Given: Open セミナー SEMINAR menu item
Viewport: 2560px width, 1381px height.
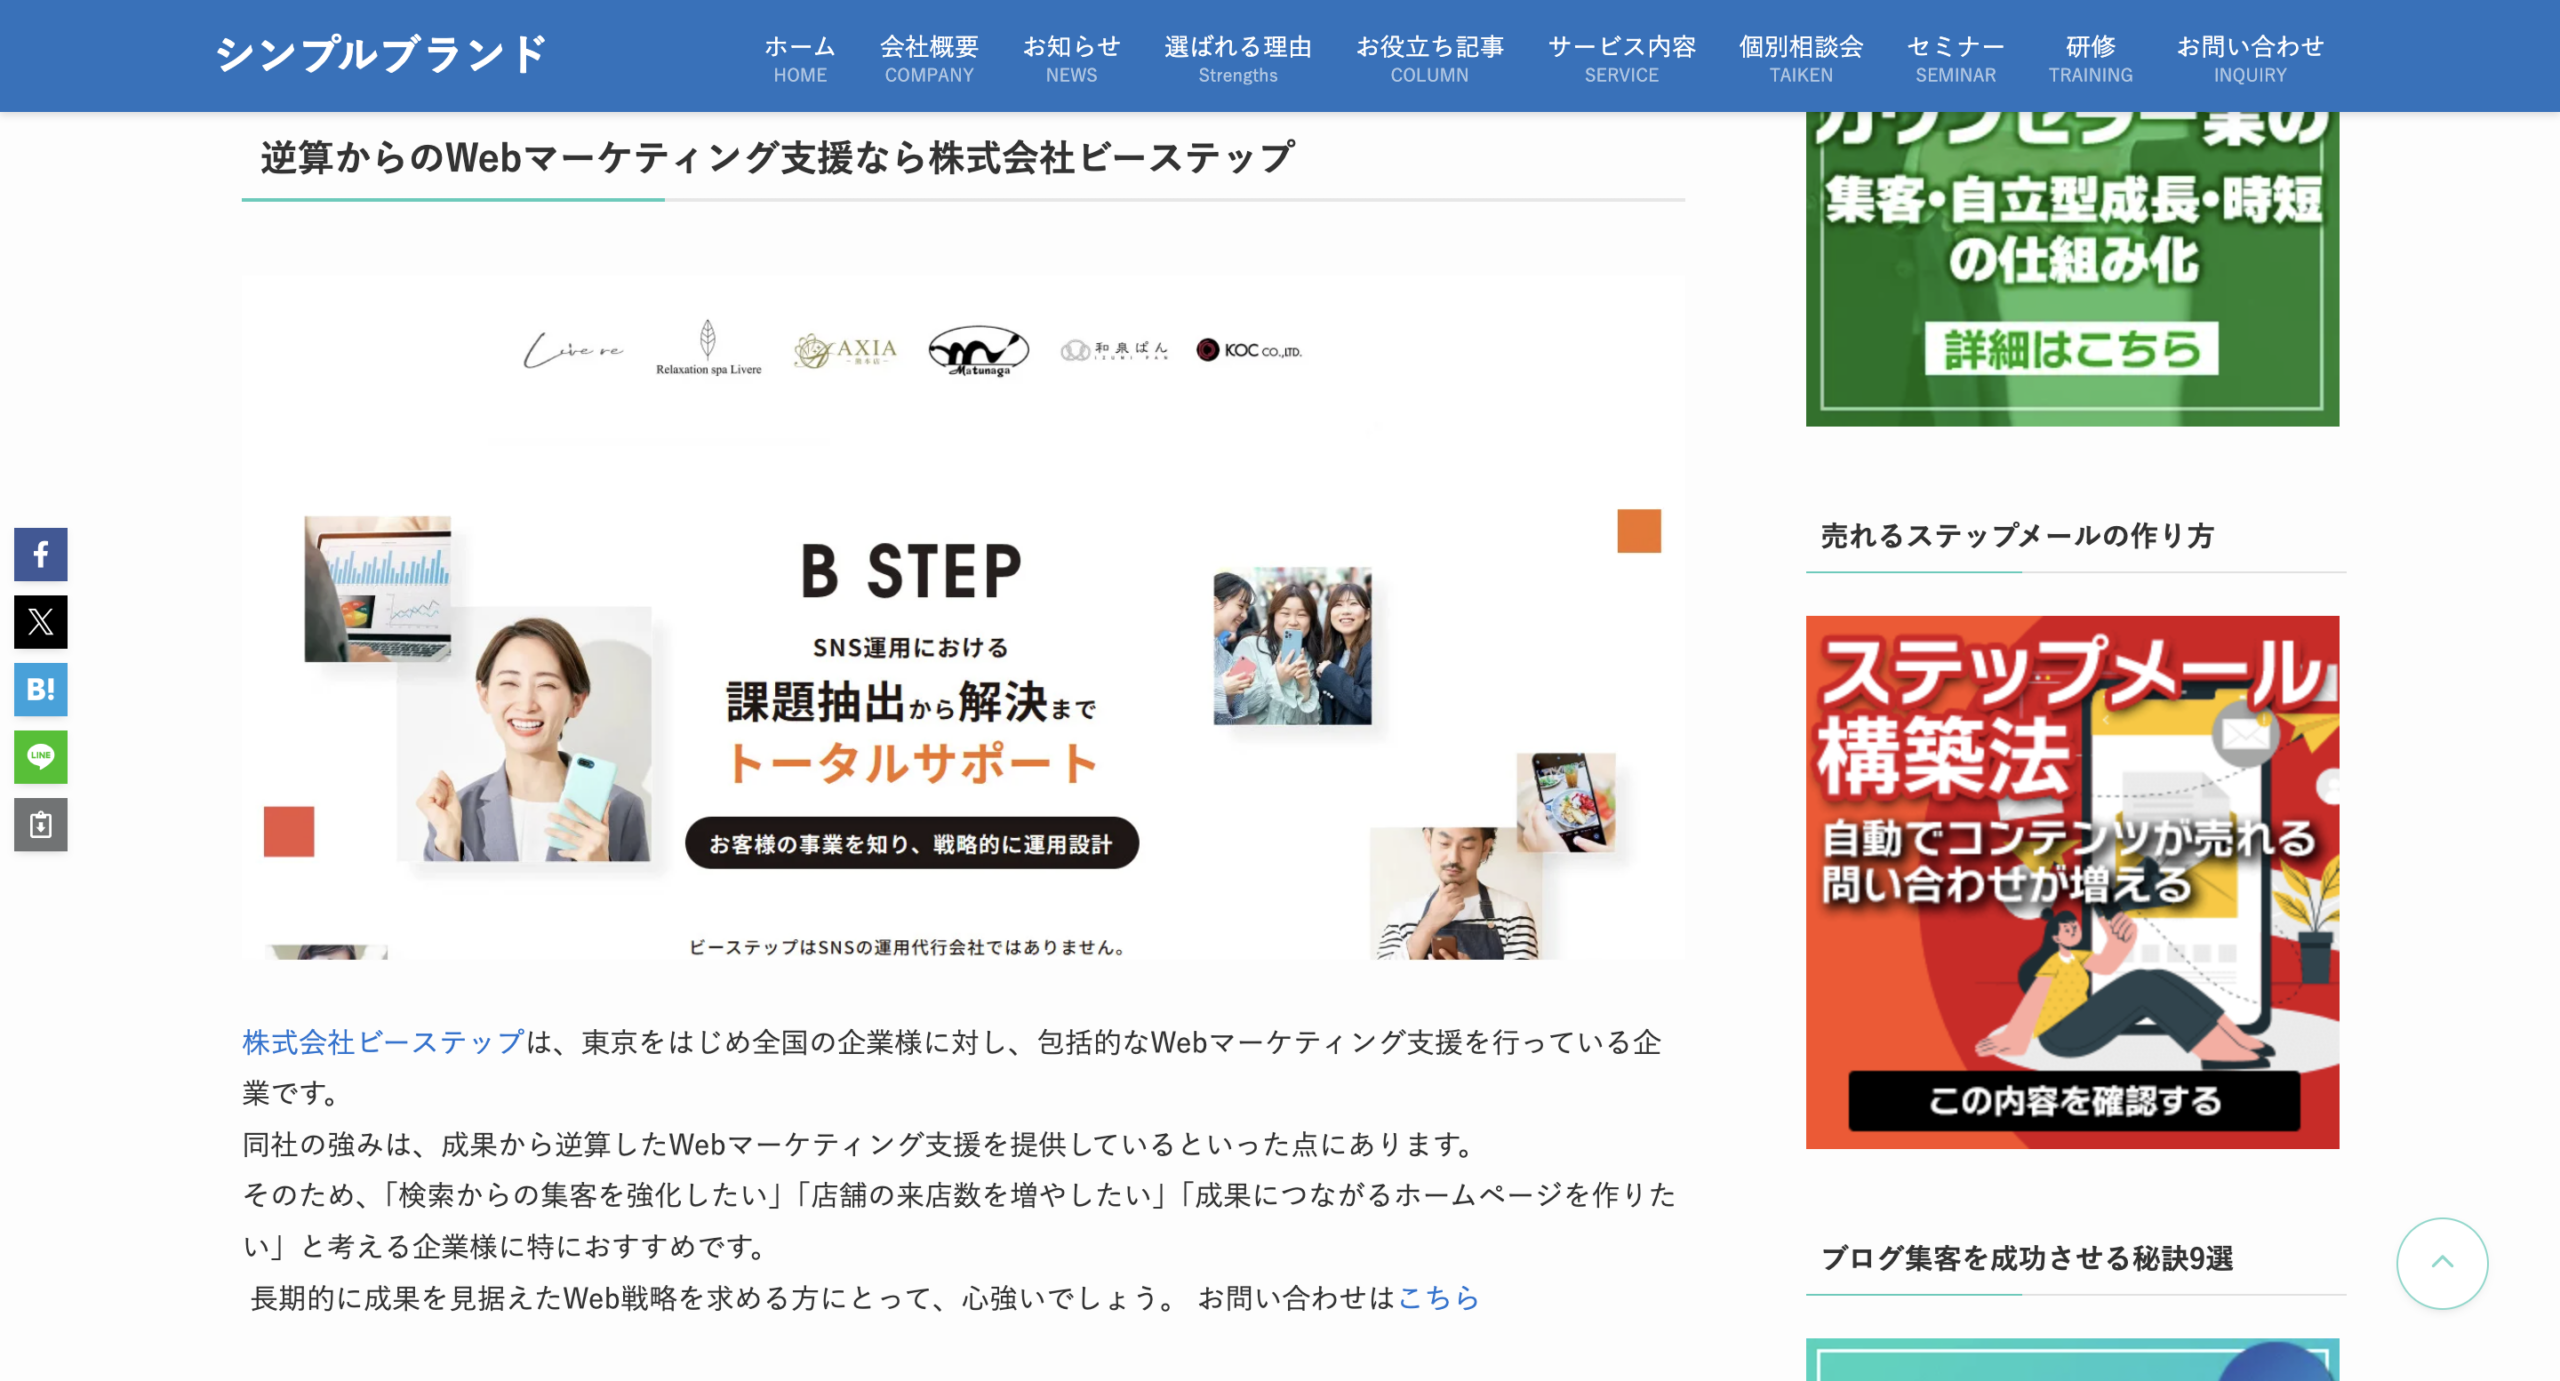Looking at the screenshot, I should 1956,59.
